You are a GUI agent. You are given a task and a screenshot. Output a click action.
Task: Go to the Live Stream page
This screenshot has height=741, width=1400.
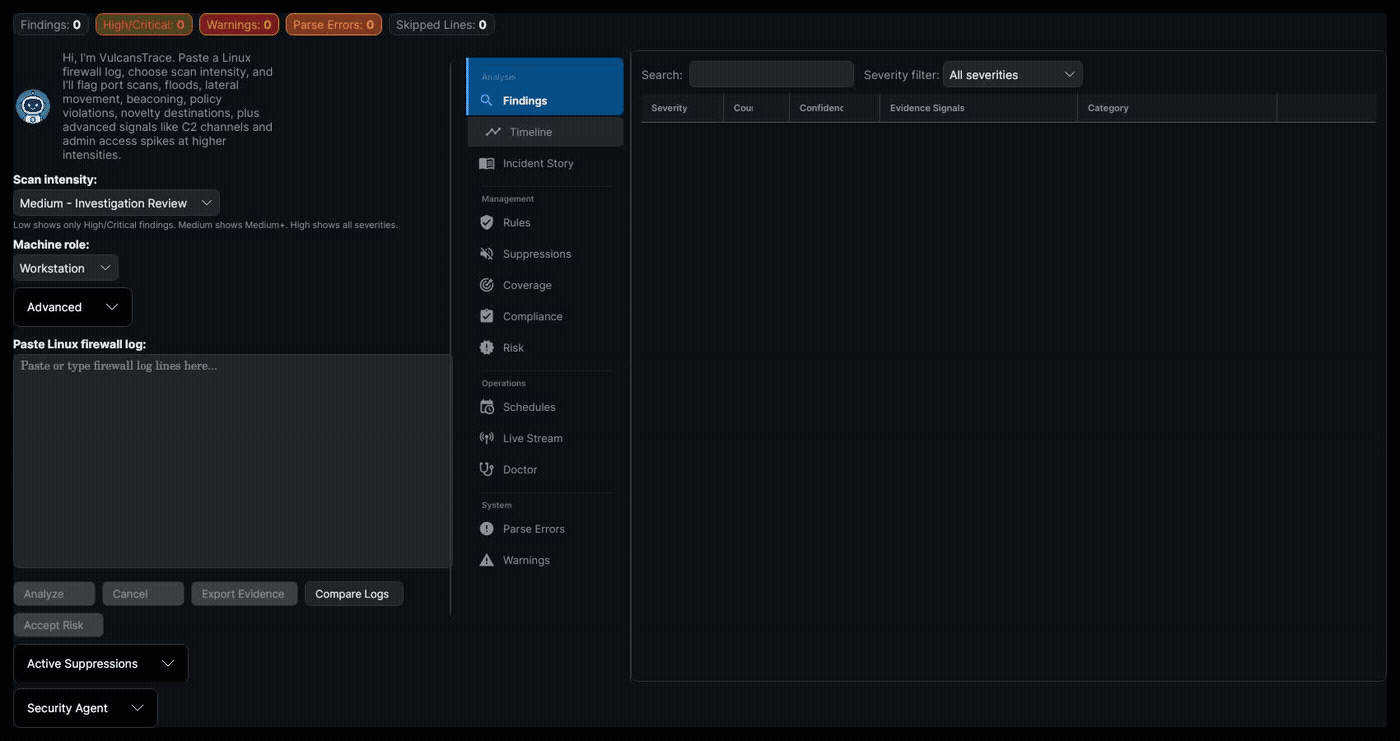pyautogui.click(x=545, y=438)
